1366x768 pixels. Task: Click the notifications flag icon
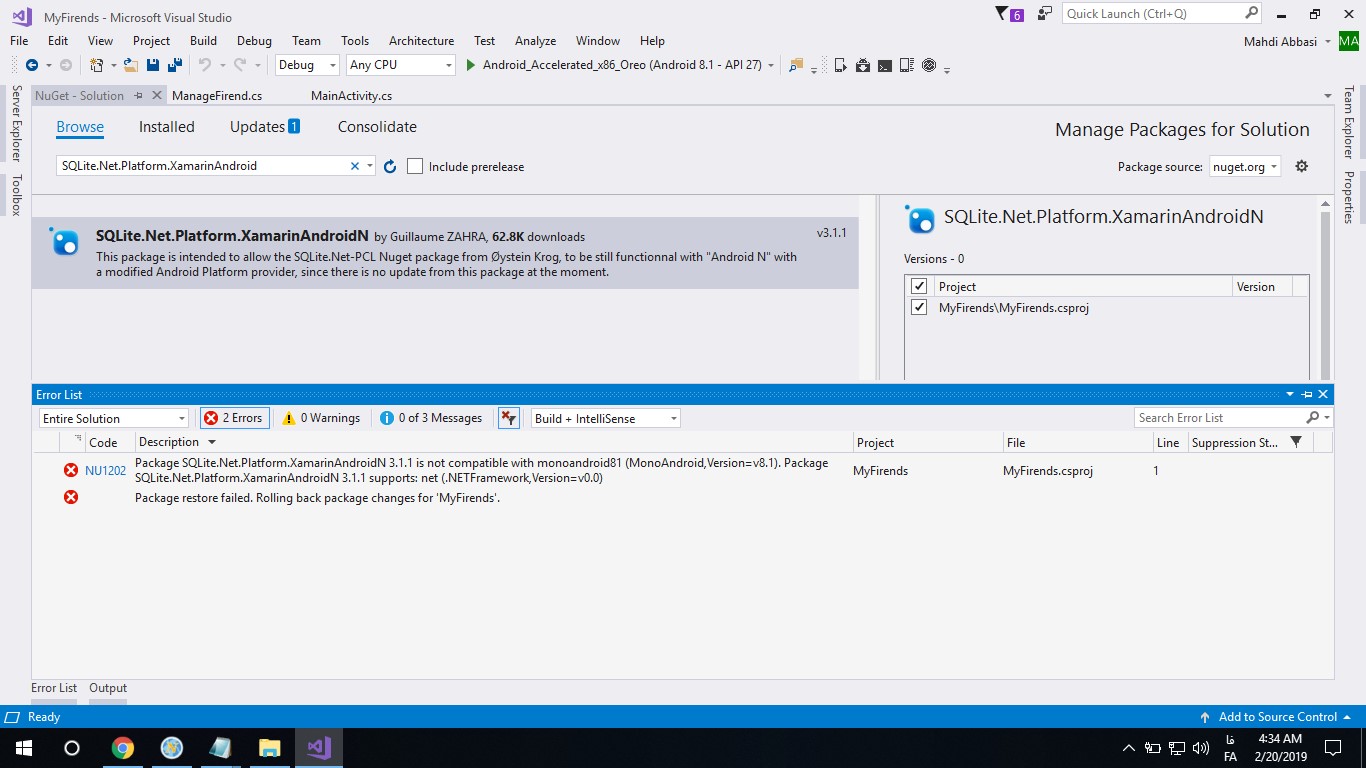pos(1003,14)
